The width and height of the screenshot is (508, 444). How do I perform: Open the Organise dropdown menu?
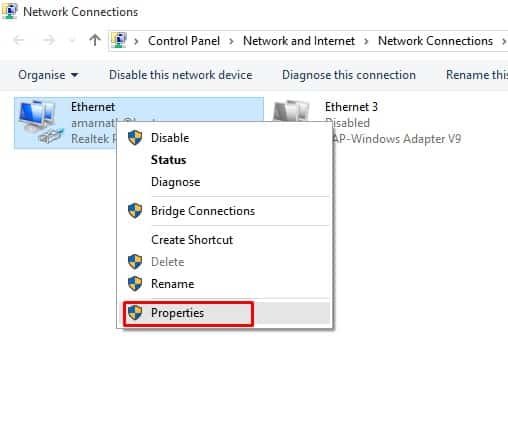coord(48,75)
